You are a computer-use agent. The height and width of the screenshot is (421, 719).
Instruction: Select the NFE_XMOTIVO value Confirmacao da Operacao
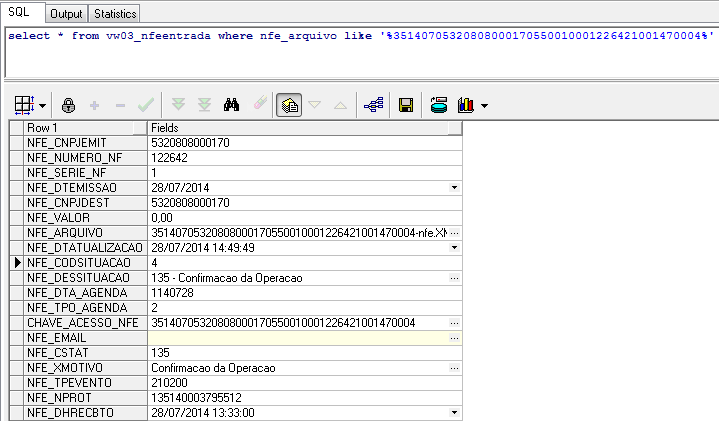click(x=213, y=368)
